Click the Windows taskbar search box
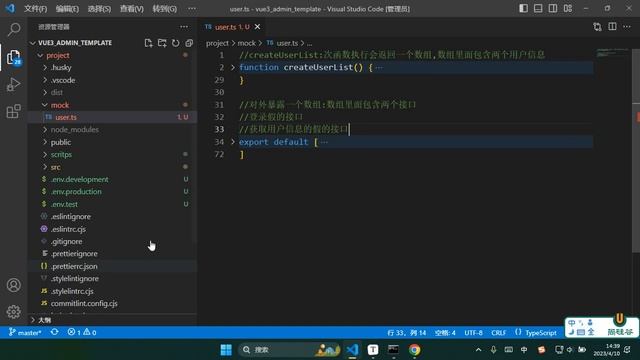 (x=289, y=350)
